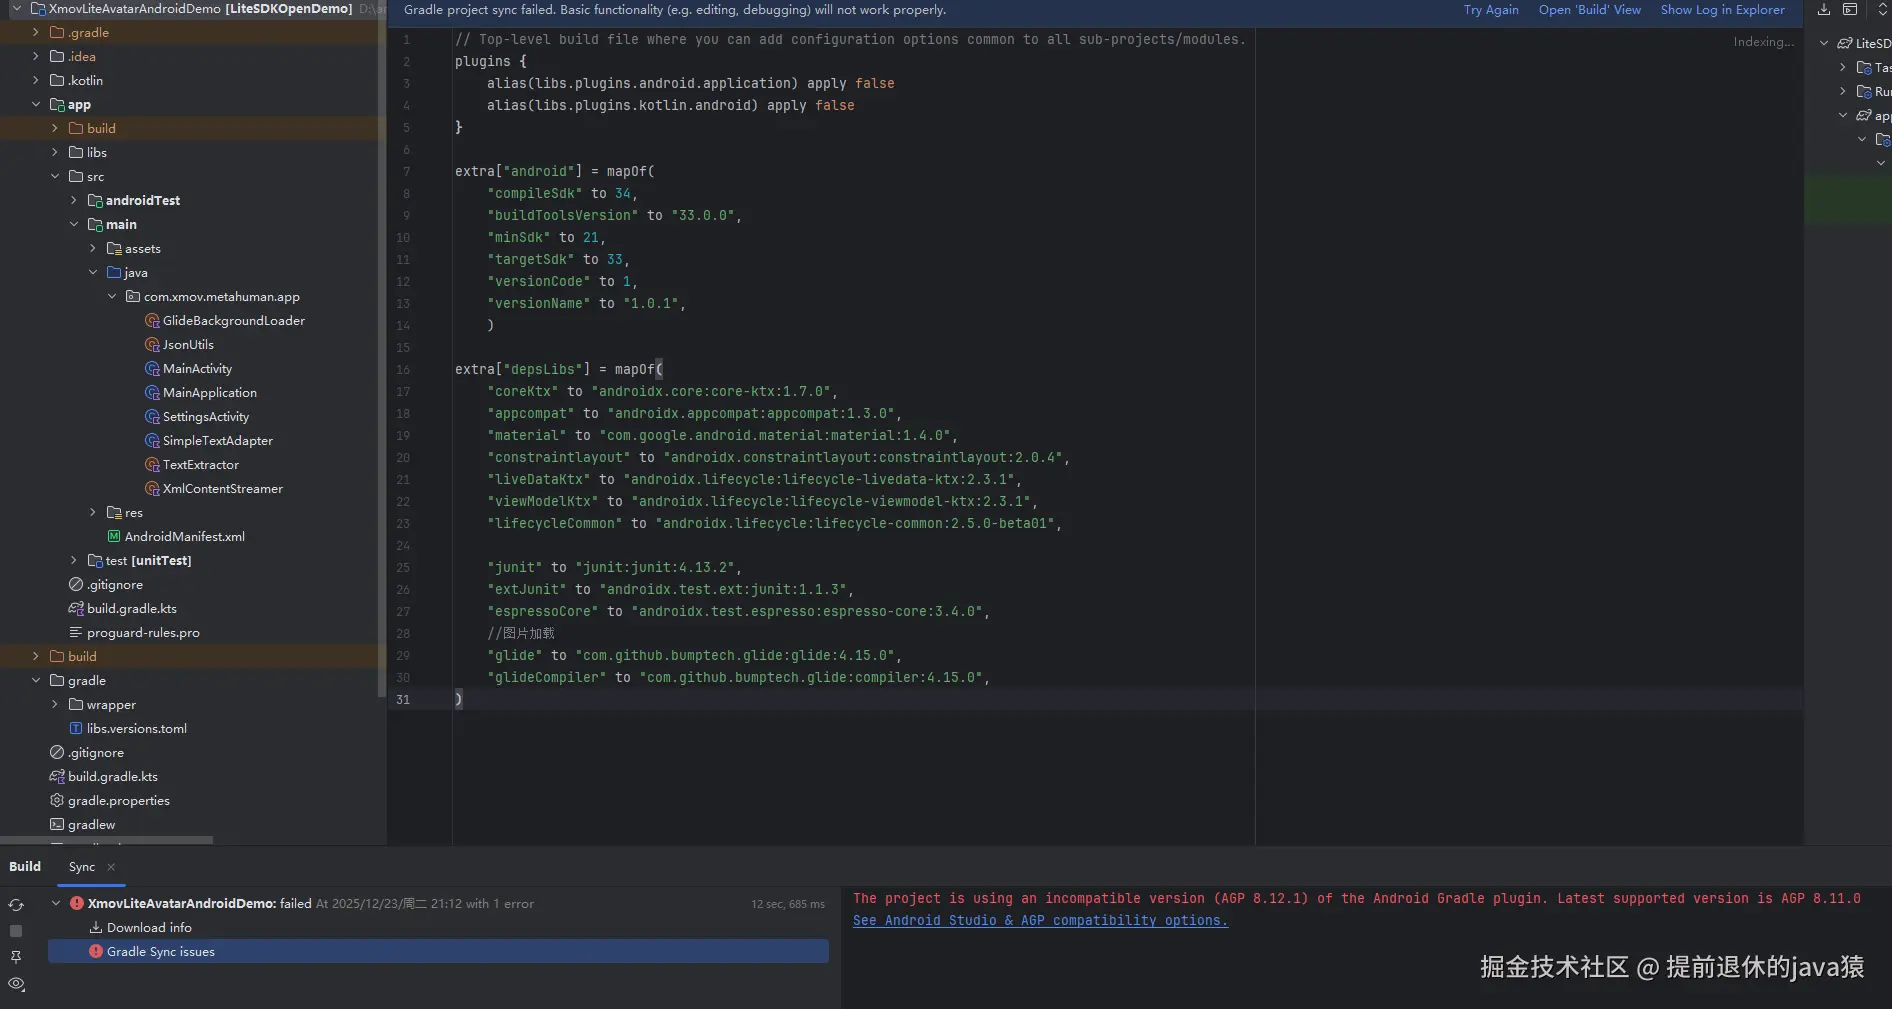Collapse the app module folder

coord(36,104)
